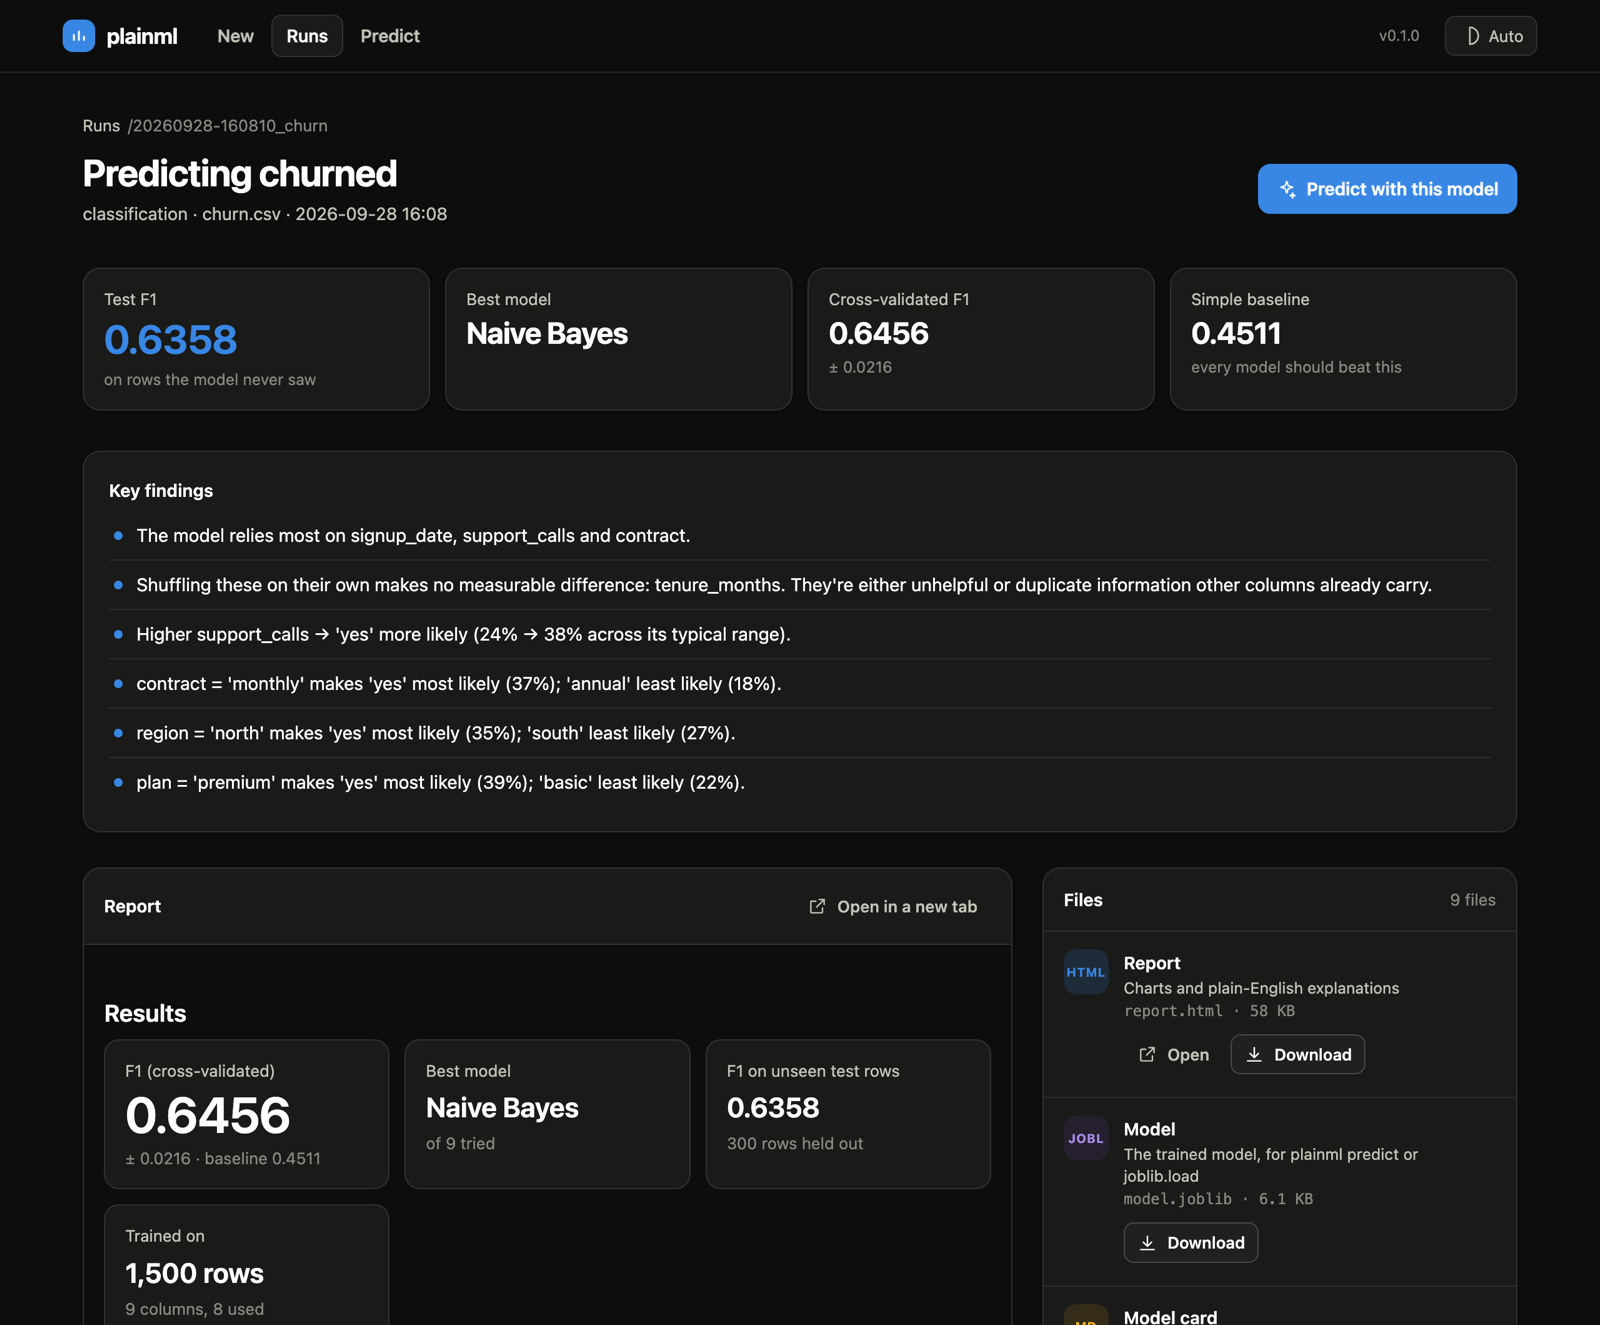The width and height of the screenshot is (1600, 1325).
Task: Click the Key findings heading
Action: point(161,491)
